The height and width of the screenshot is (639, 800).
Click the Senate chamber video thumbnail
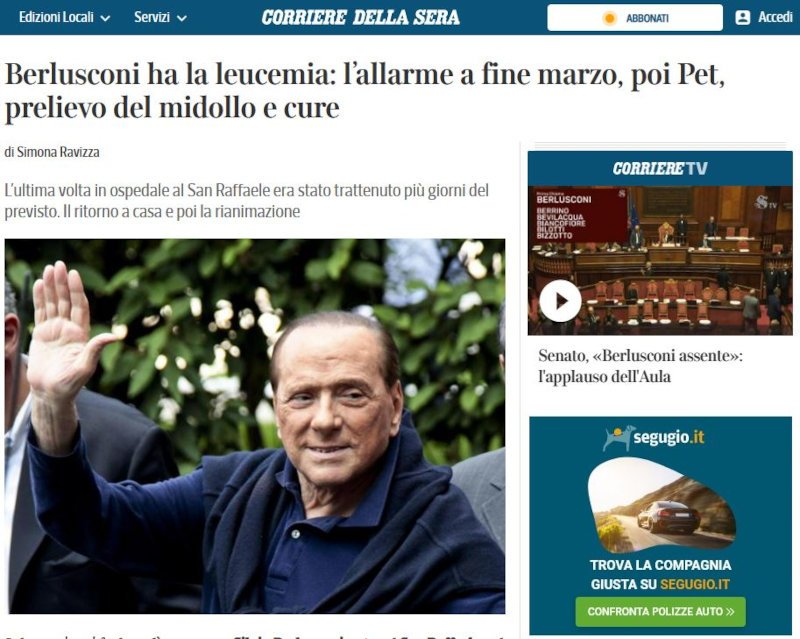click(x=660, y=260)
